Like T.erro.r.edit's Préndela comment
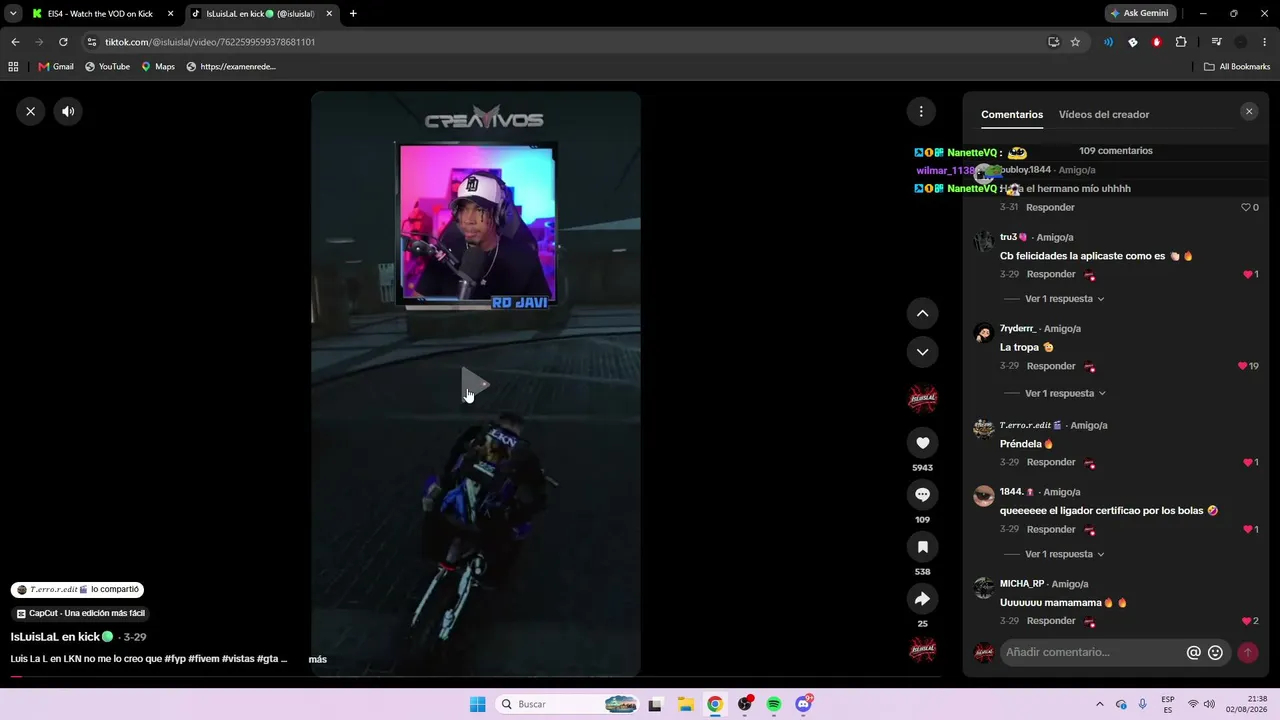The width and height of the screenshot is (1280, 720). click(1250, 462)
